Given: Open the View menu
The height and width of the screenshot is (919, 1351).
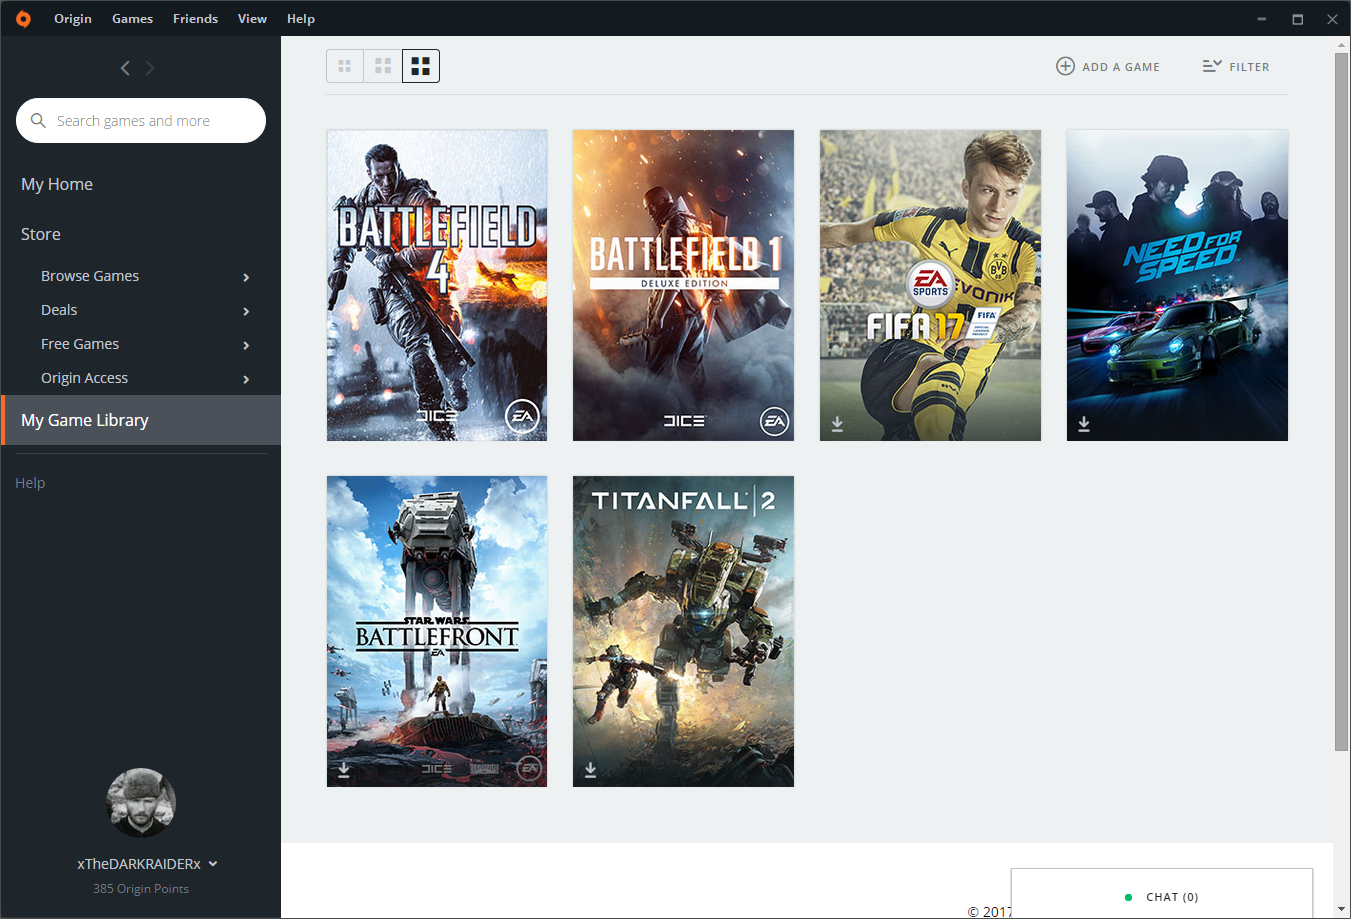Looking at the screenshot, I should click(252, 18).
